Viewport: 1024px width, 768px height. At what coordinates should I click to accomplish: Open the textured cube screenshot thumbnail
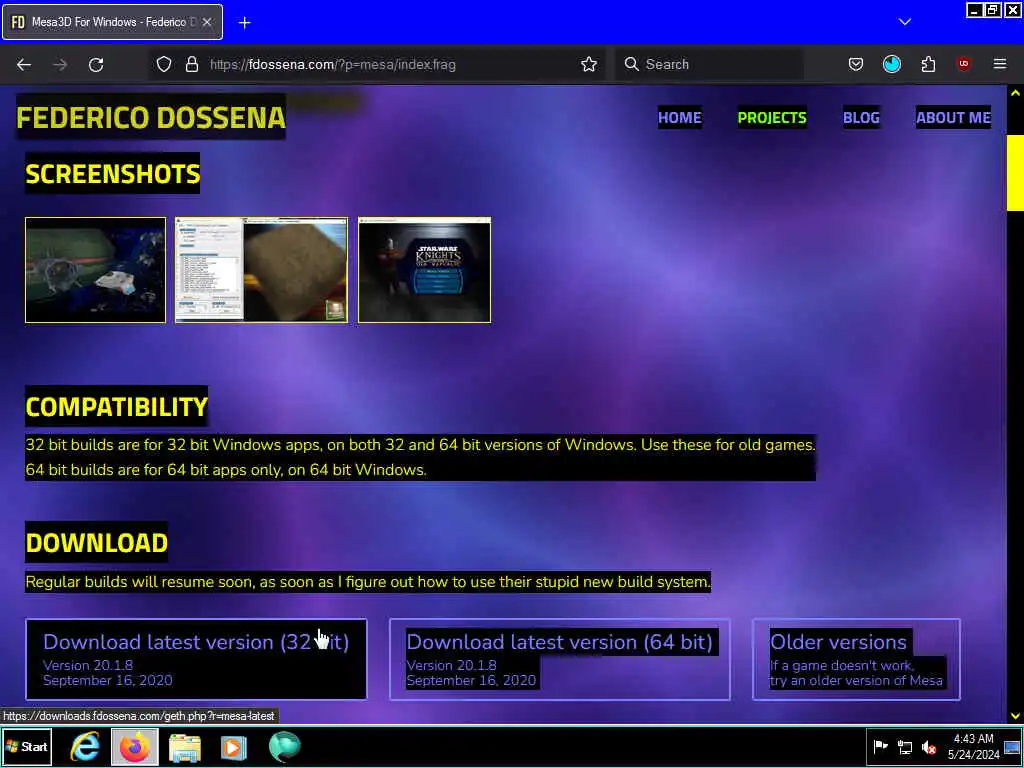(x=261, y=270)
